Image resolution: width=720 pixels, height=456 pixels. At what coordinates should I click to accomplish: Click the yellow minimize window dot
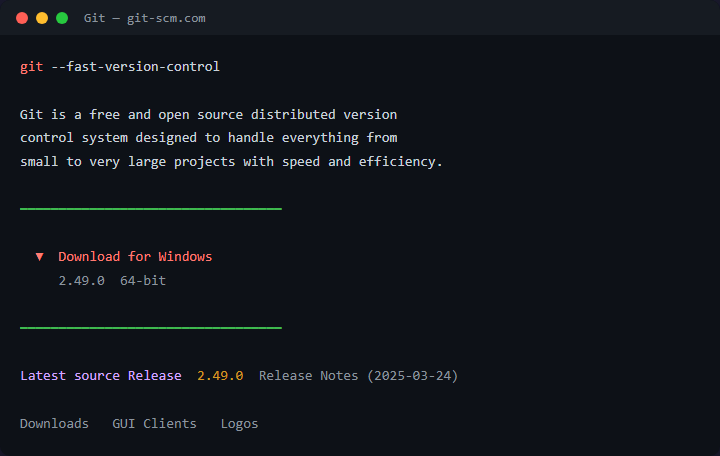point(42,18)
